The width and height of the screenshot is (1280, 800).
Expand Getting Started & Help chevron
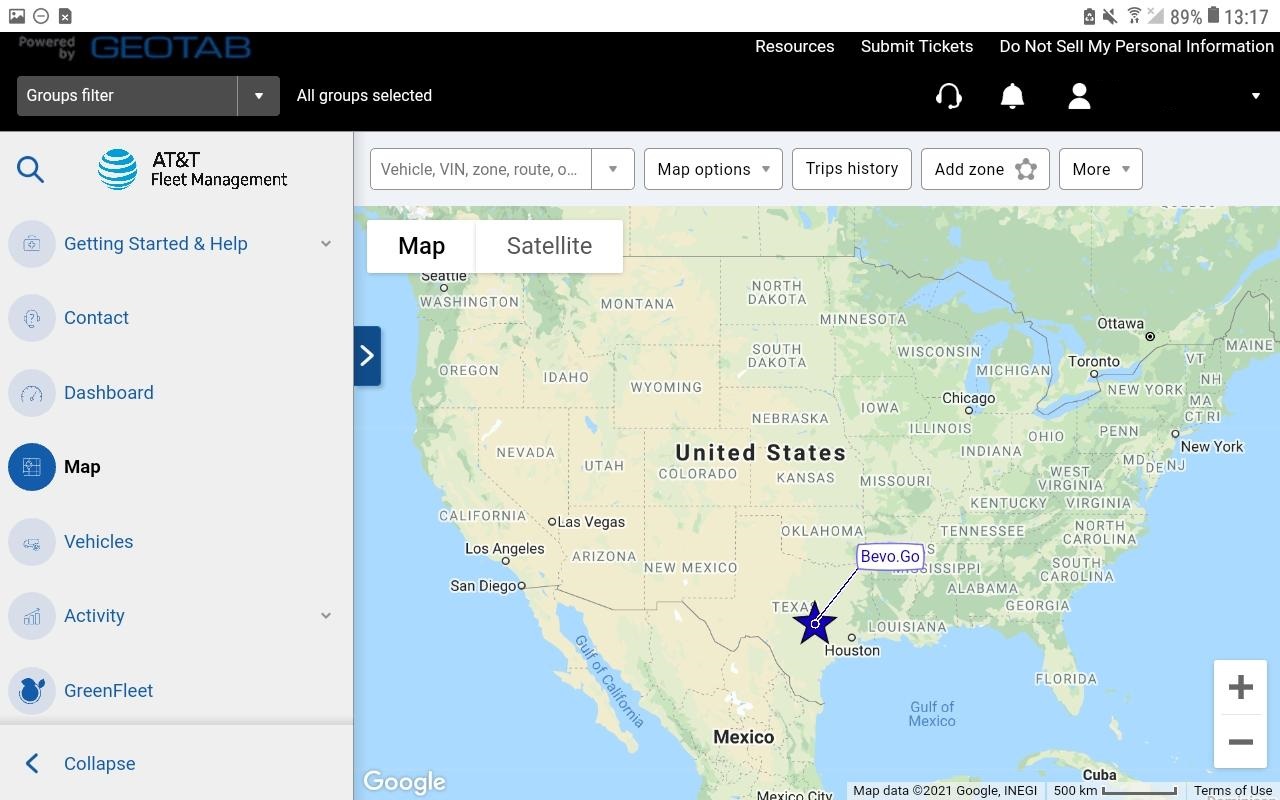326,244
